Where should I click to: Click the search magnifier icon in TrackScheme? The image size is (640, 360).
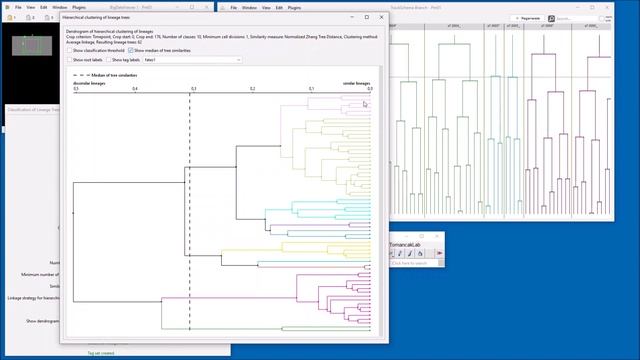point(551,18)
